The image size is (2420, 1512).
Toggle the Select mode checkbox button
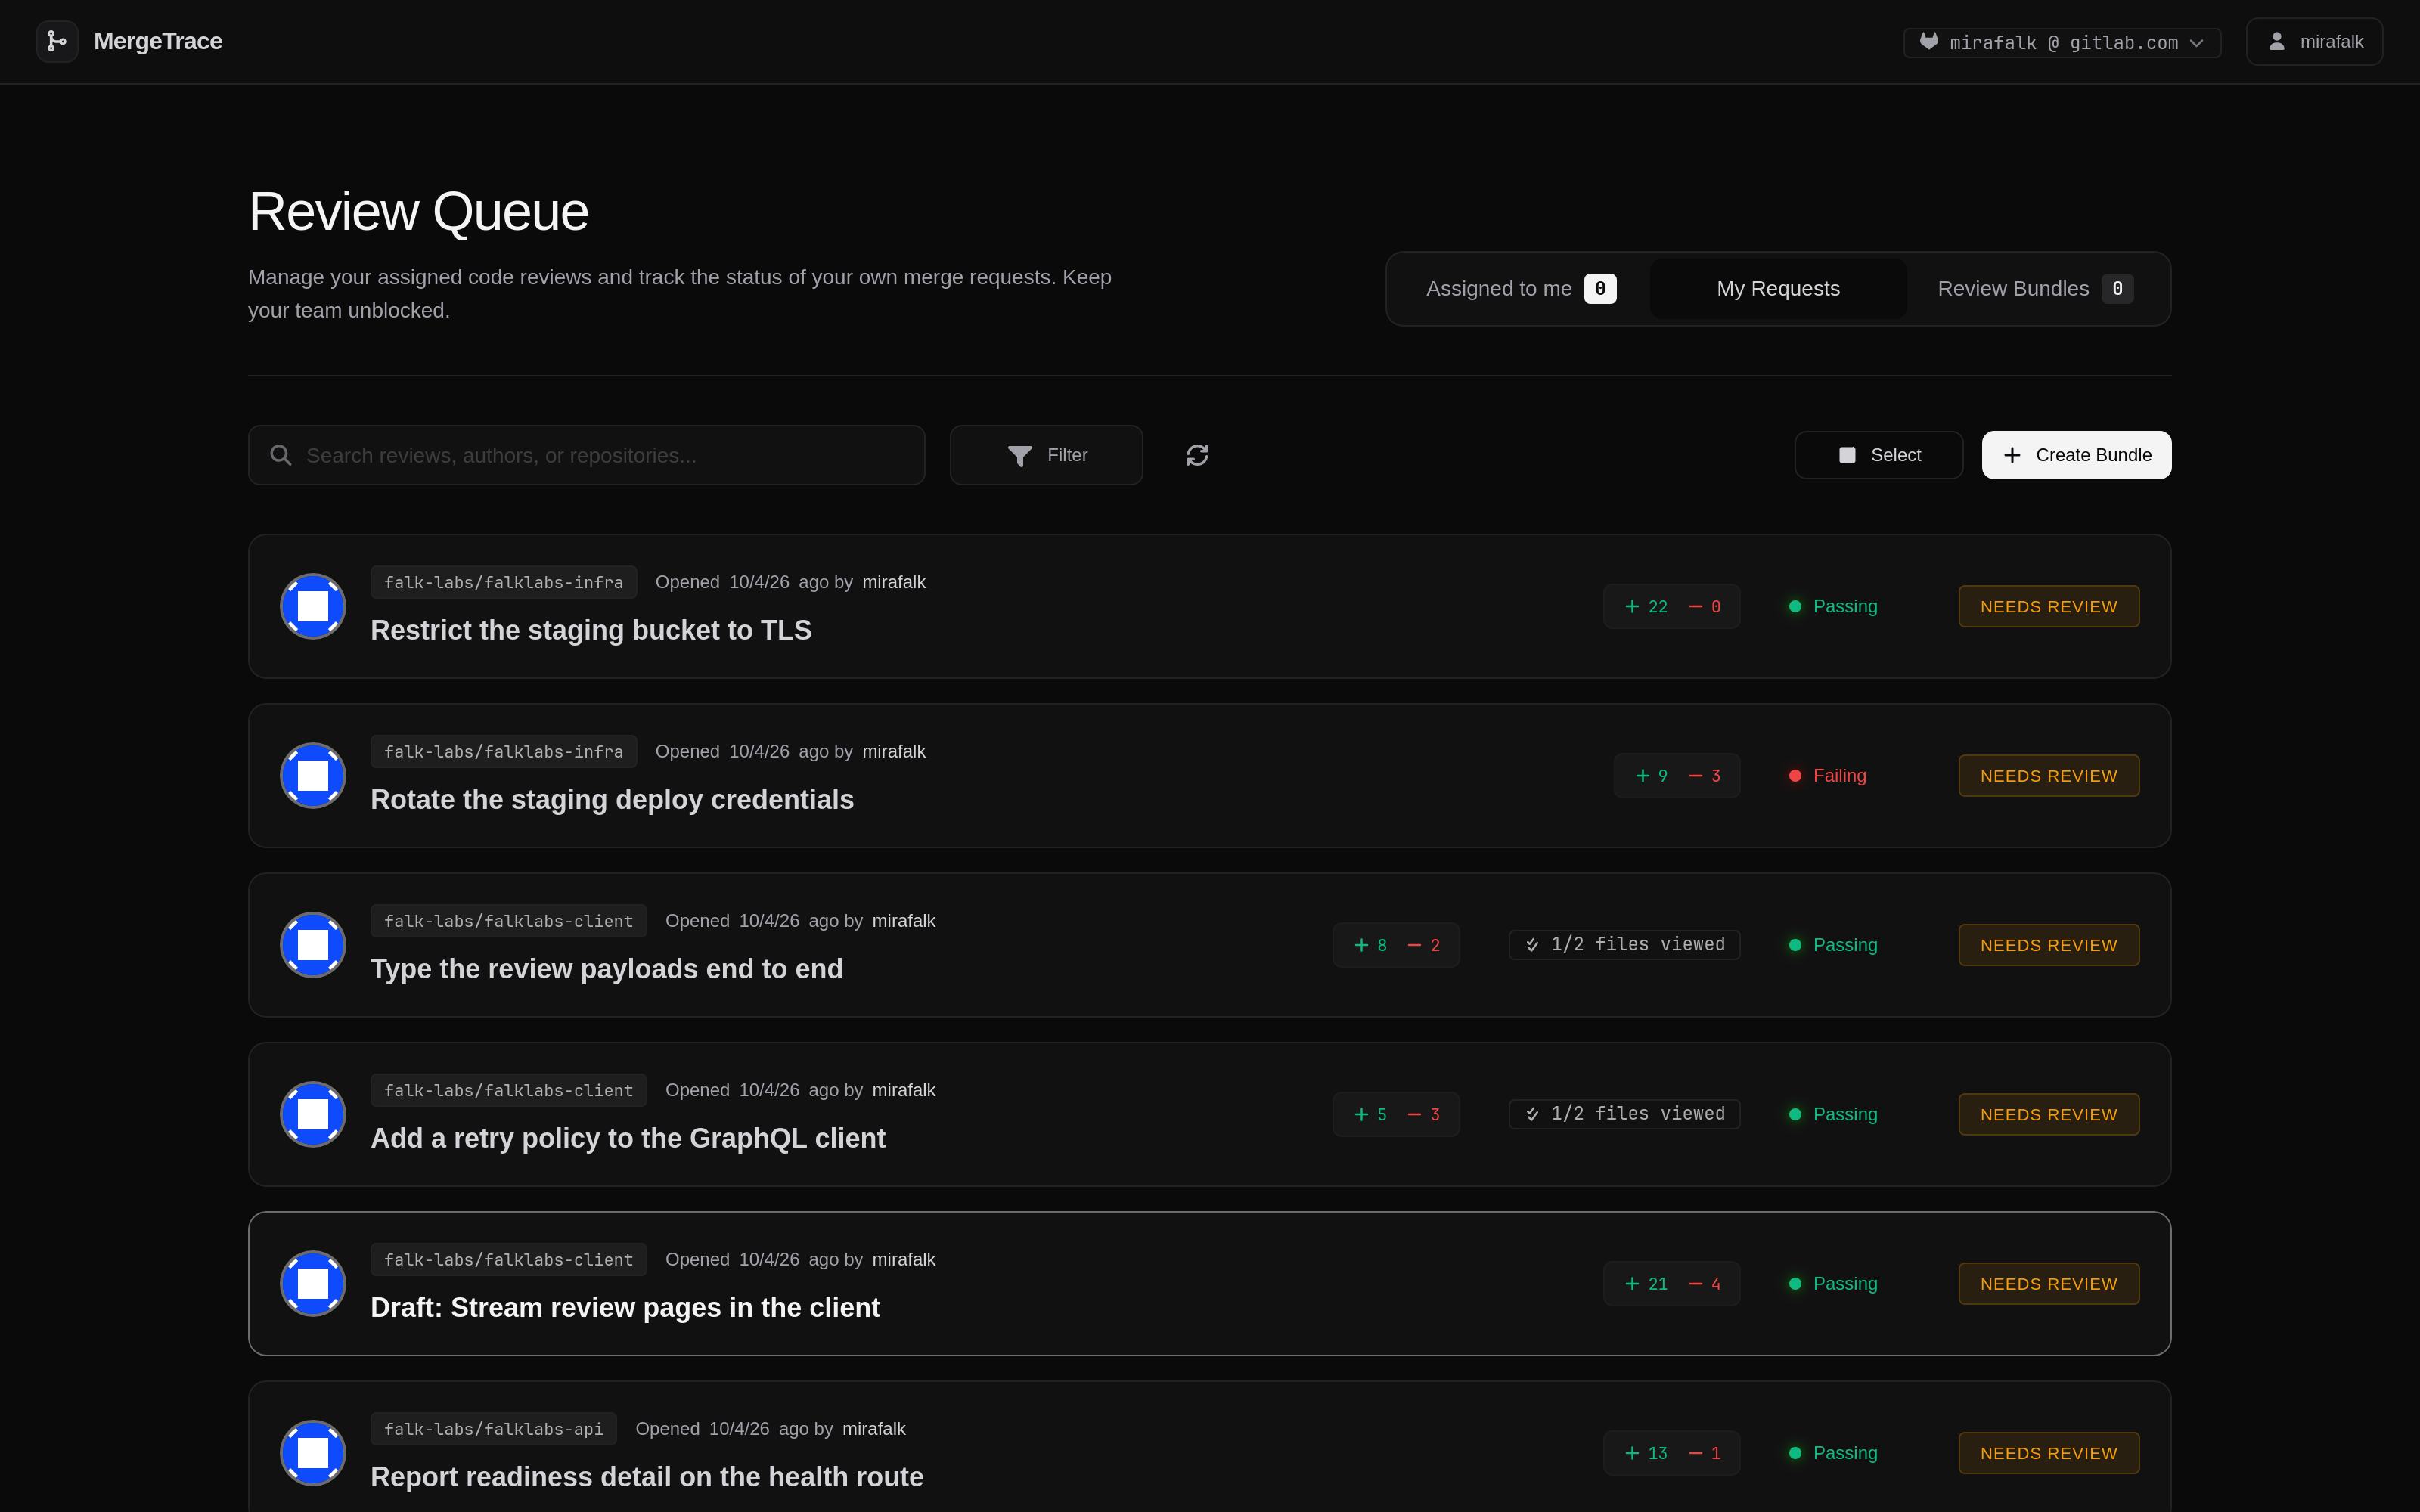pos(1879,455)
